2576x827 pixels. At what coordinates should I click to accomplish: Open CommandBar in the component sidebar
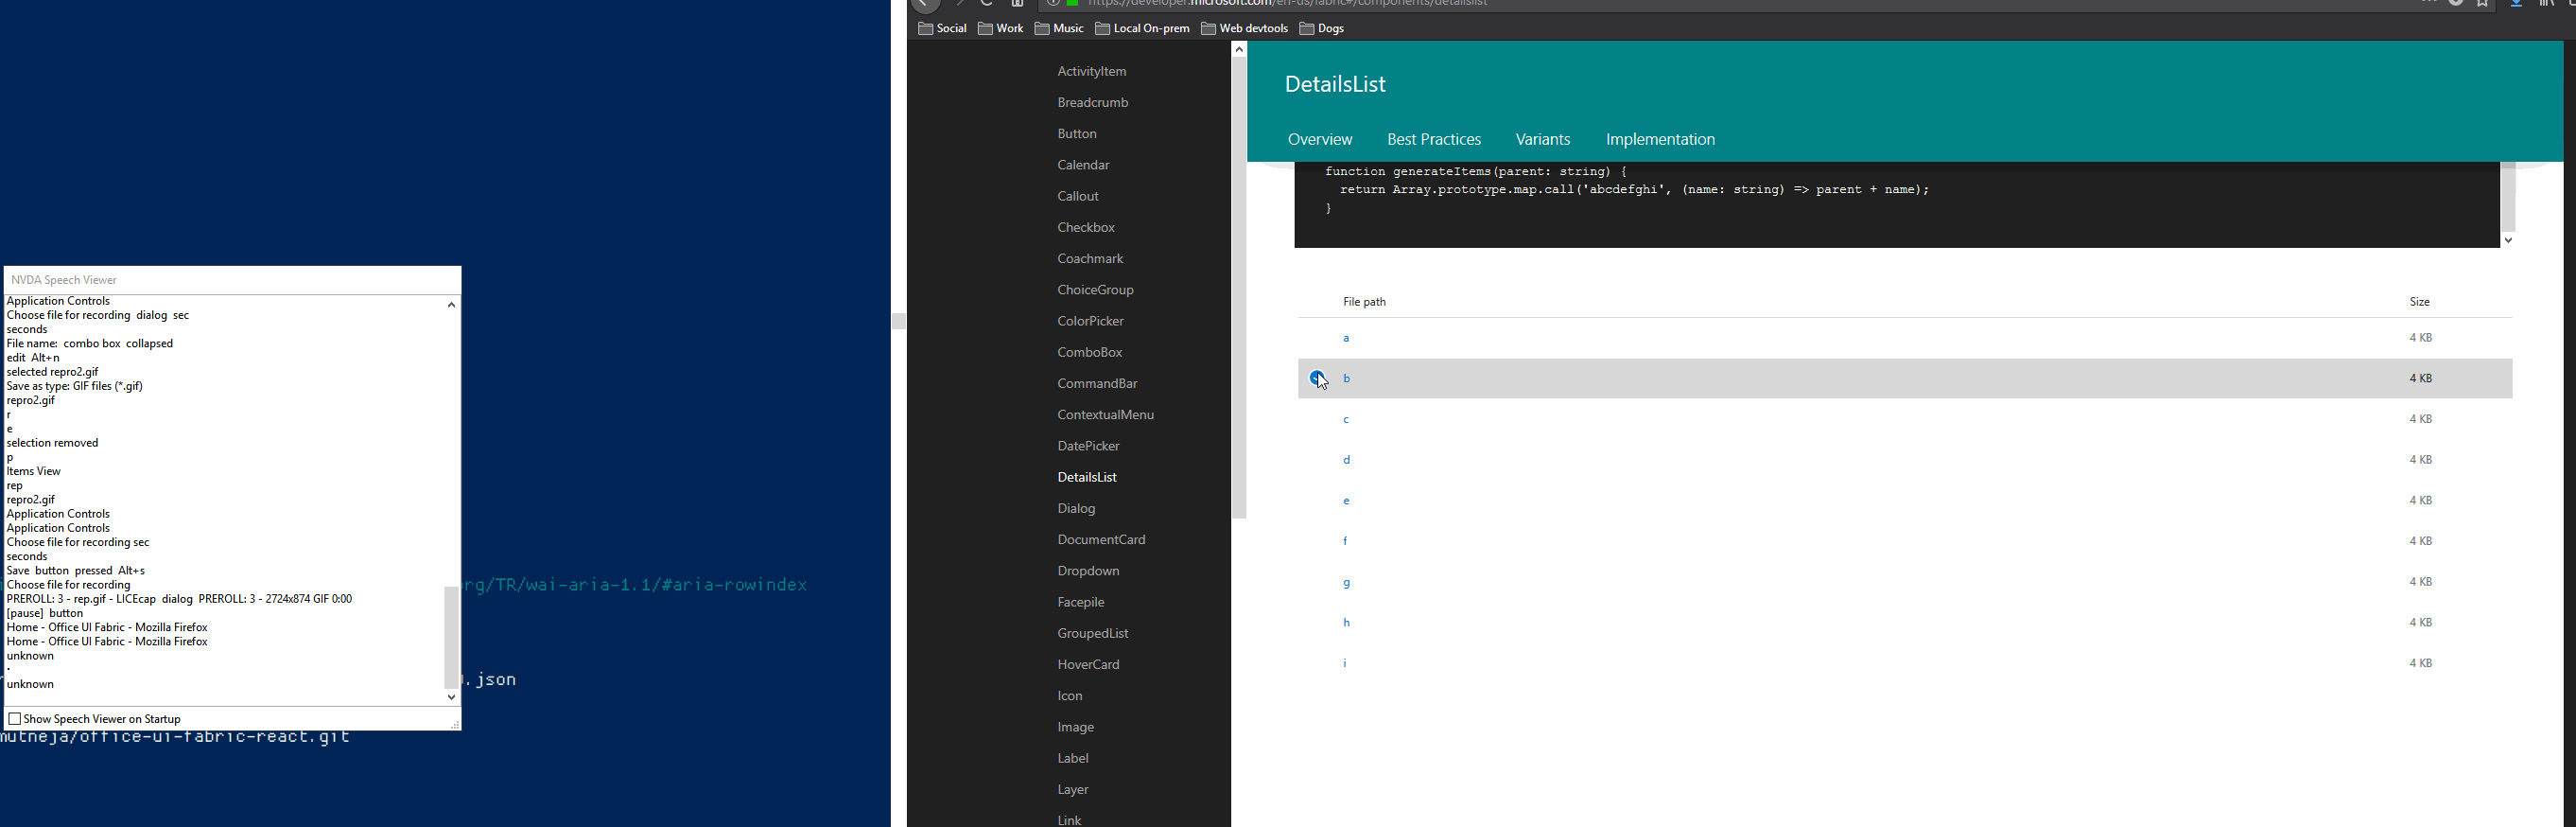(x=1097, y=383)
